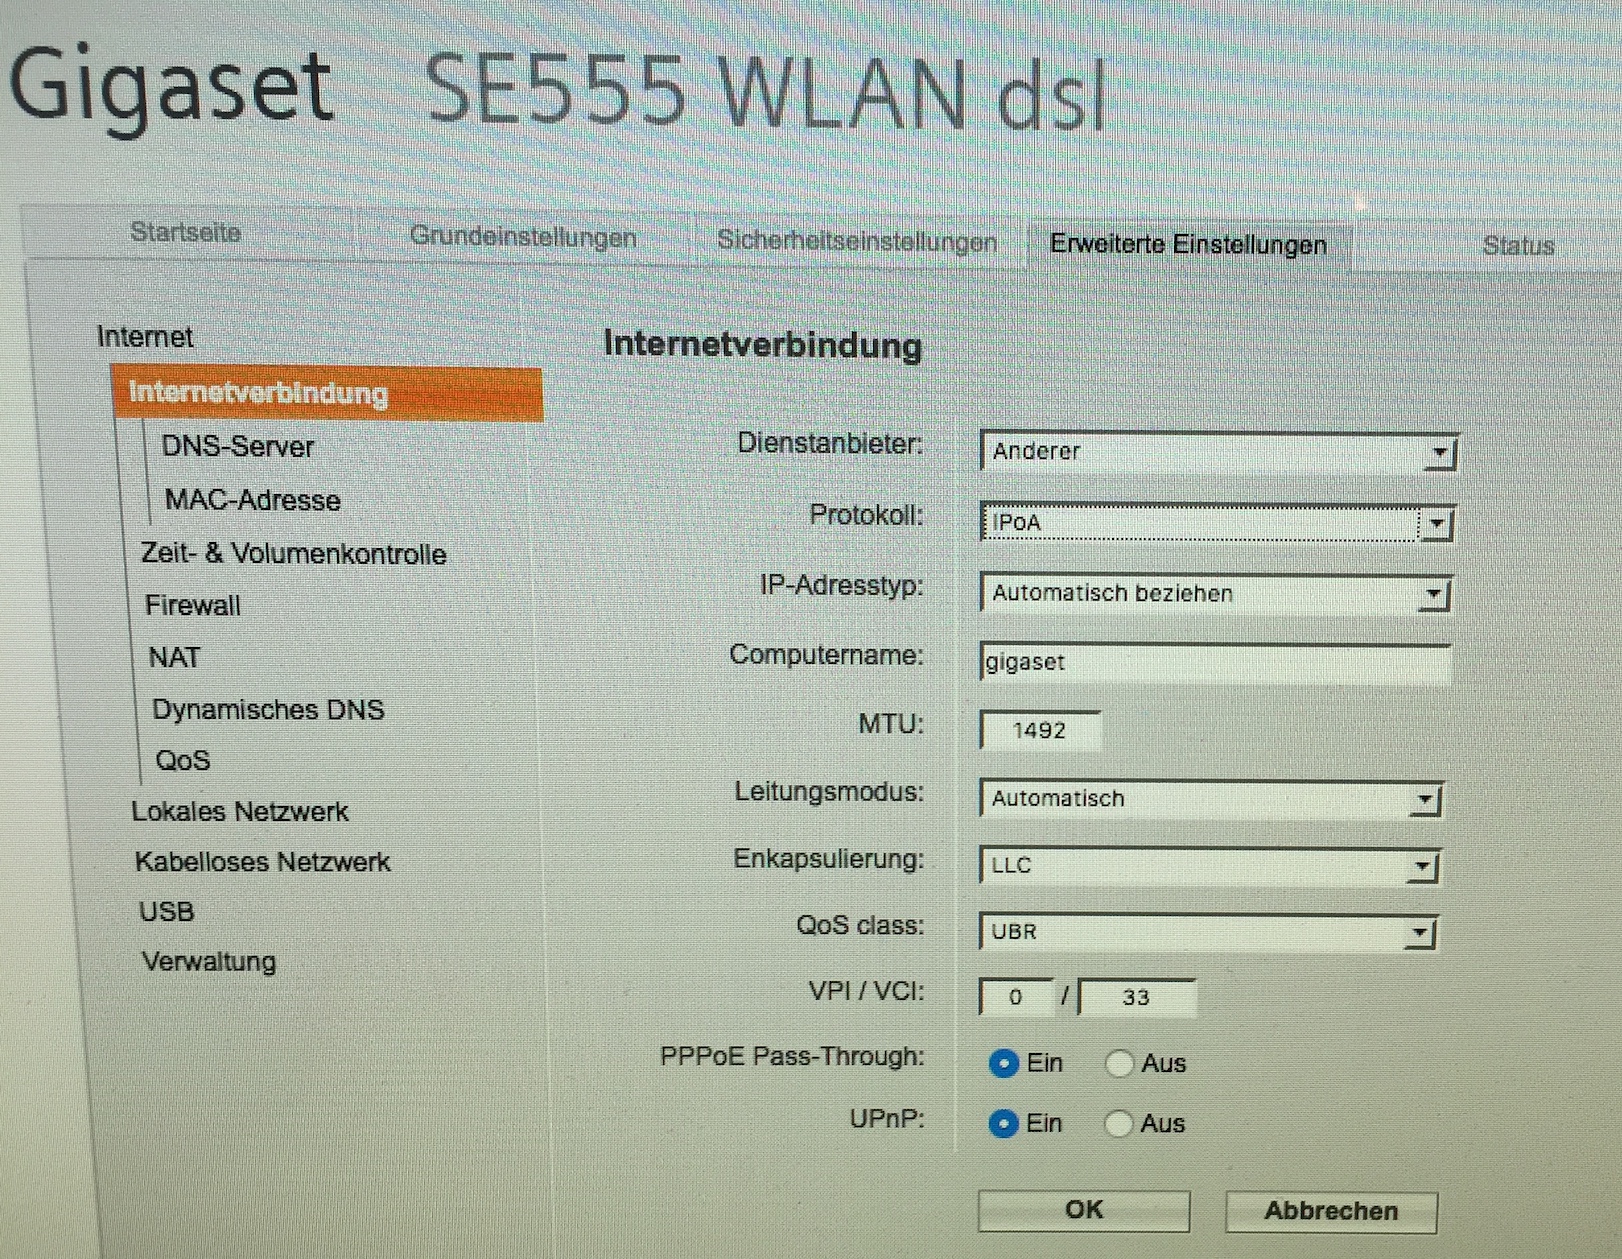Open the IP-Adresstyp dropdown
This screenshot has width=1622, height=1259.
(x=1215, y=594)
